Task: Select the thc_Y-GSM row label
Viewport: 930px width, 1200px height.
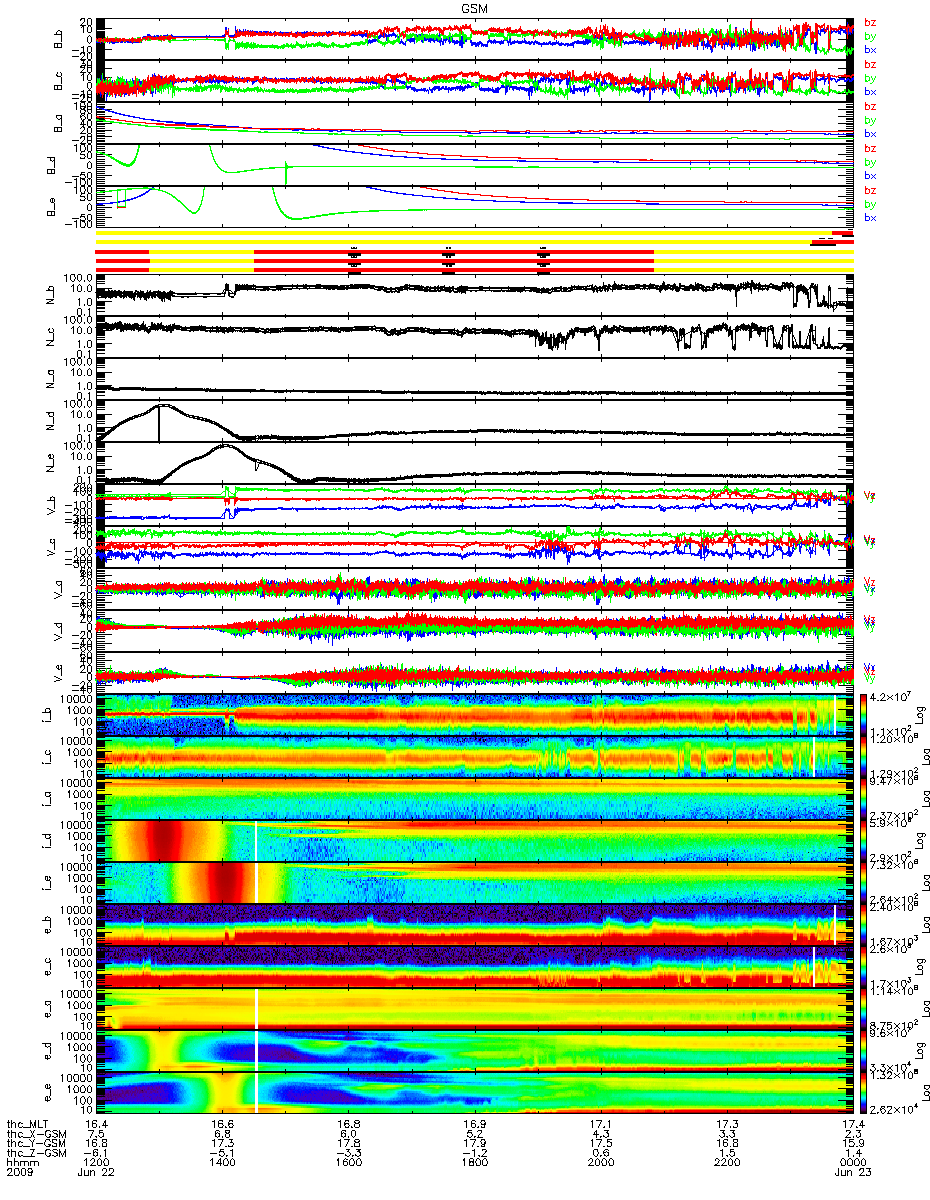Action: (x=37, y=1143)
